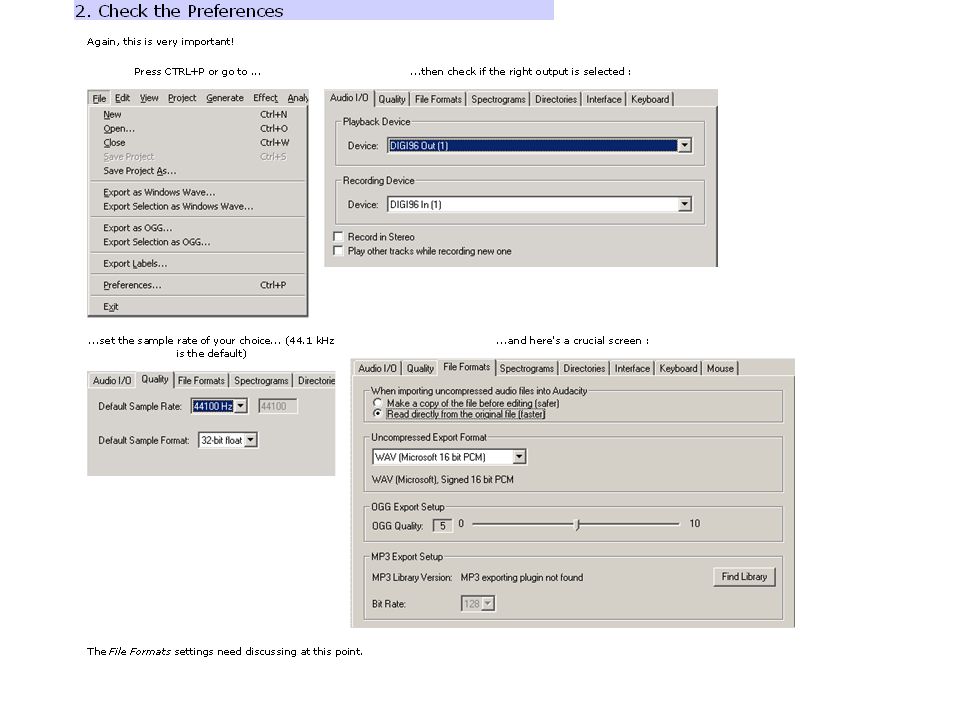The height and width of the screenshot is (720, 960).
Task: Expand Recording Device dropdown arrow
Action: pos(684,204)
